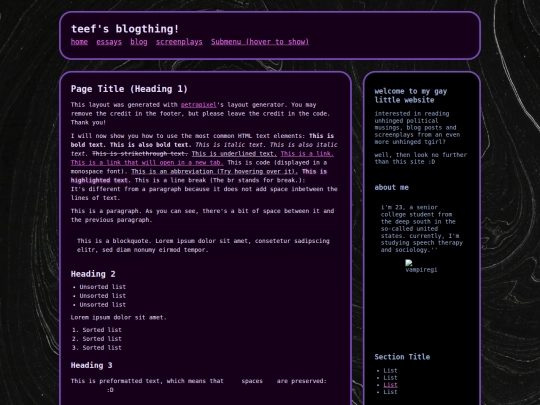Select the third Unsorted list bullet item
This screenshot has height=405, width=540.
[103, 305]
